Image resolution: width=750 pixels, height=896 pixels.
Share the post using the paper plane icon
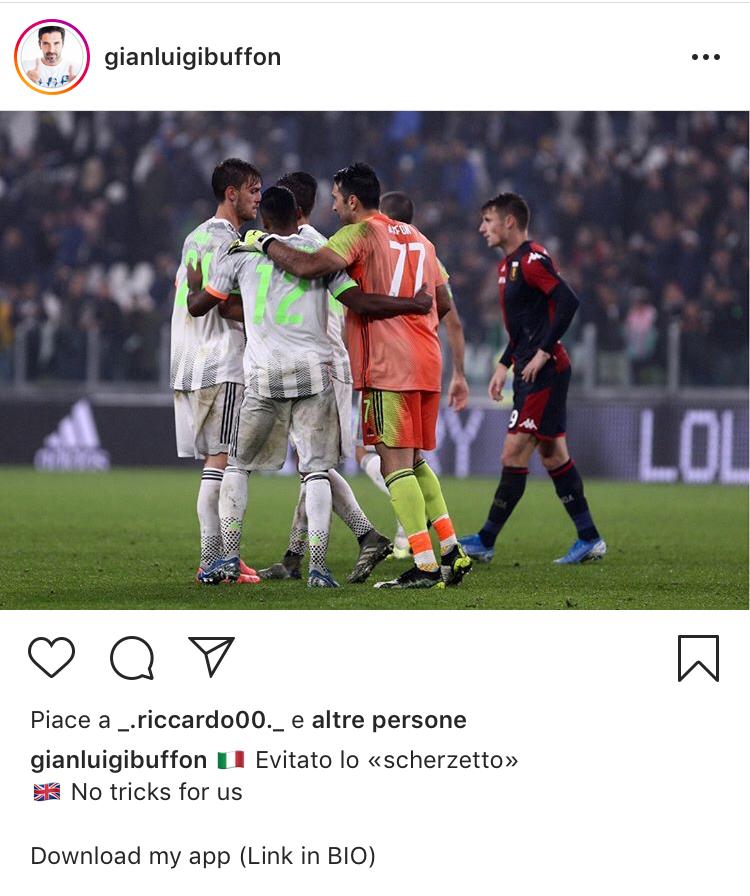[212, 657]
